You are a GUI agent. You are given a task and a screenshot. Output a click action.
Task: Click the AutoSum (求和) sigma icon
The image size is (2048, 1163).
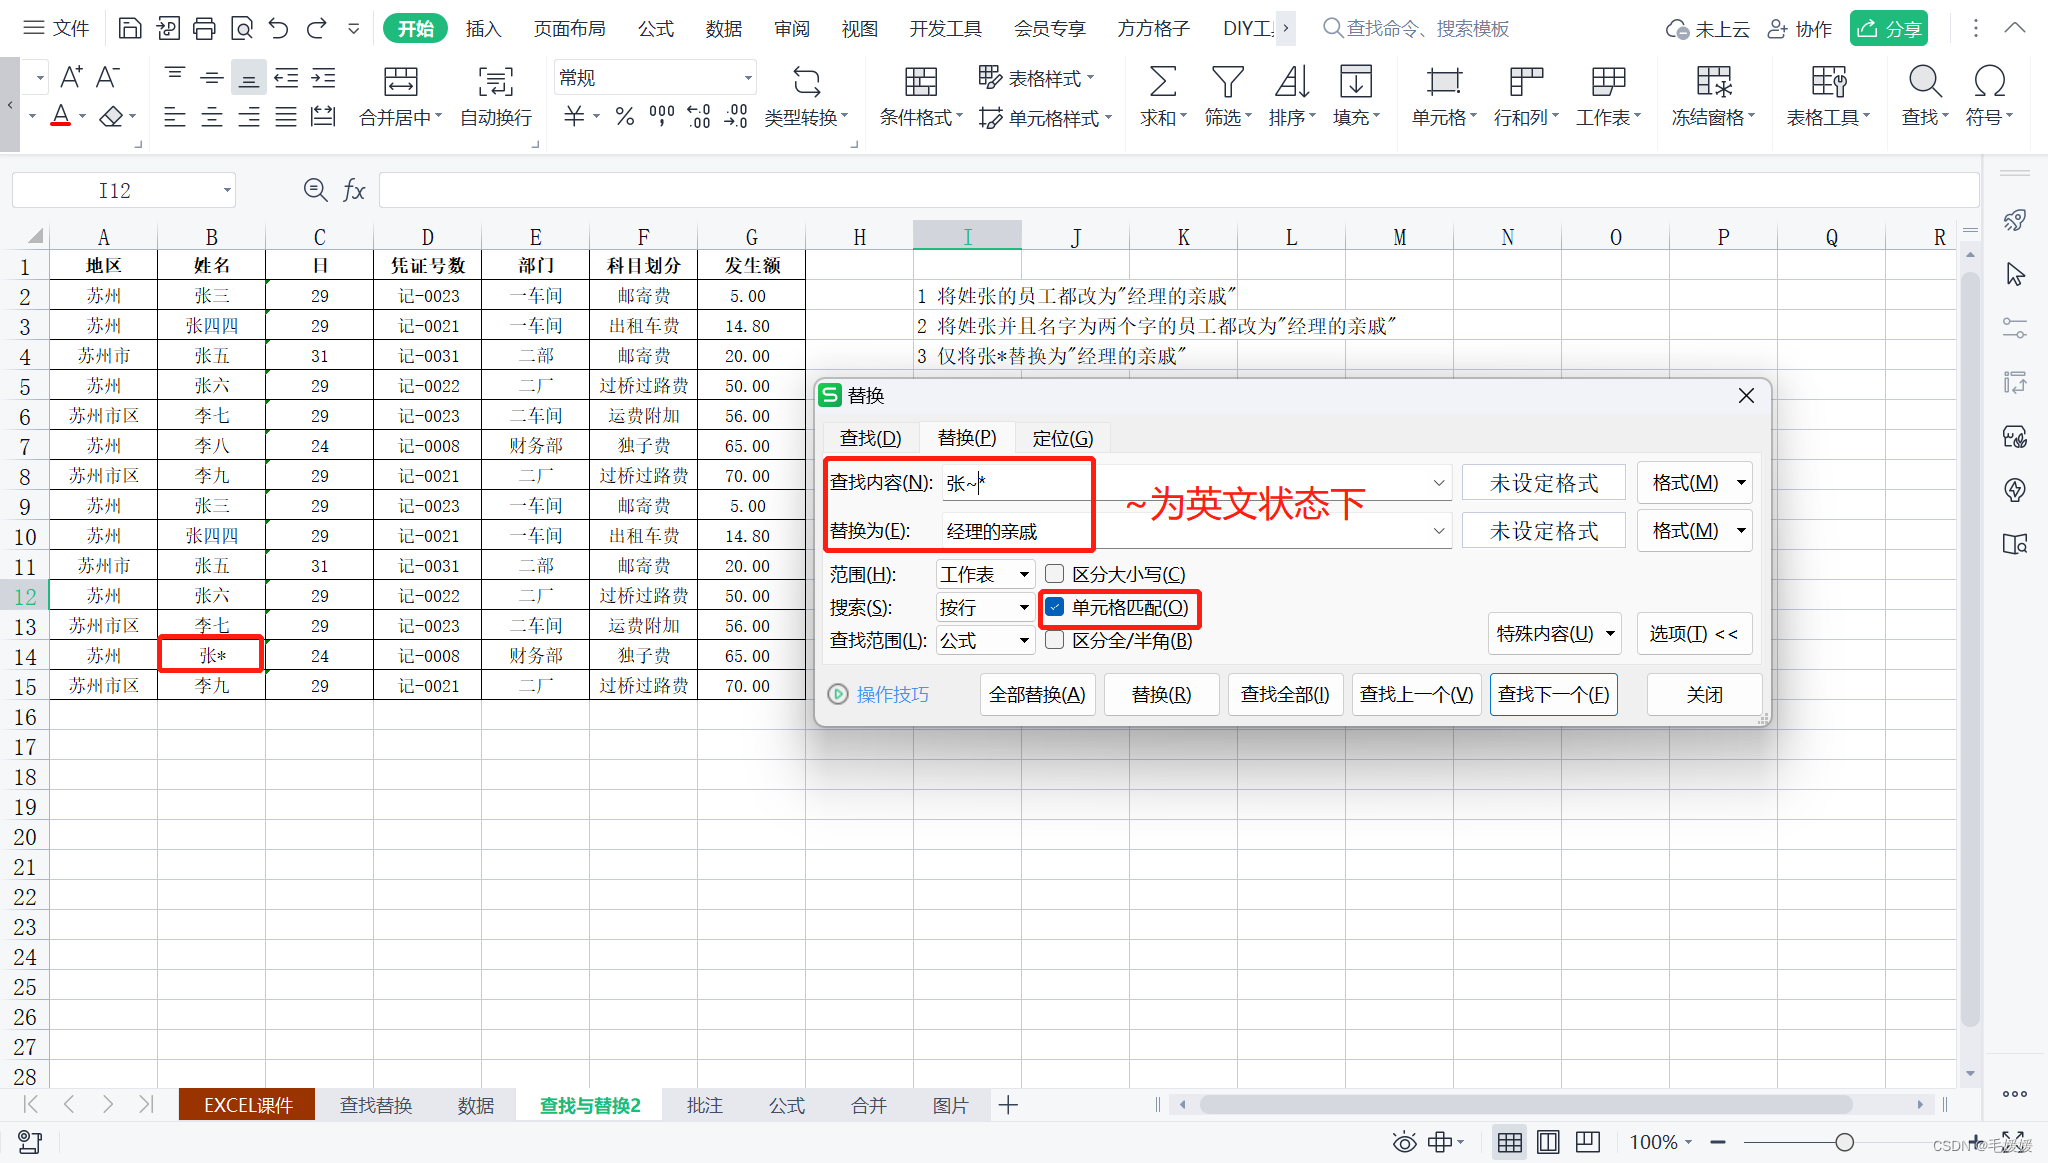click(1162, 82)
